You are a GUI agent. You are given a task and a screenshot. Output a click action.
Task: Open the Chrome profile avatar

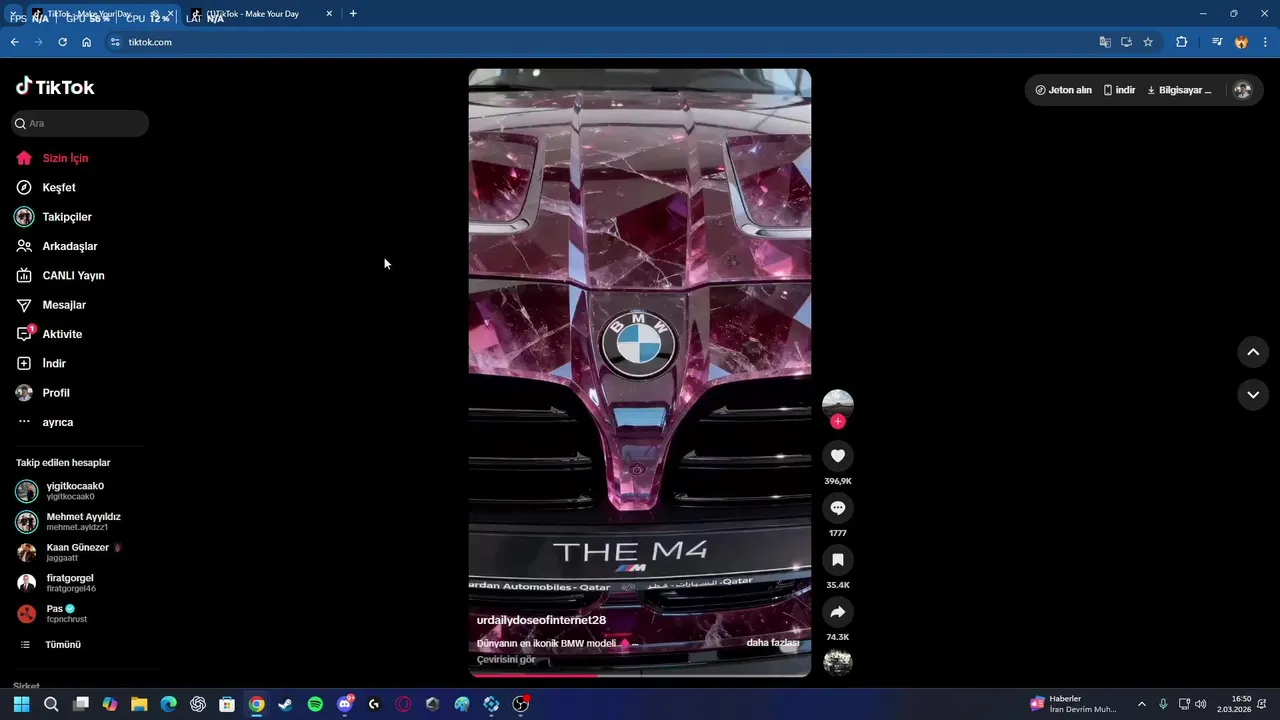click(1241, 42)
